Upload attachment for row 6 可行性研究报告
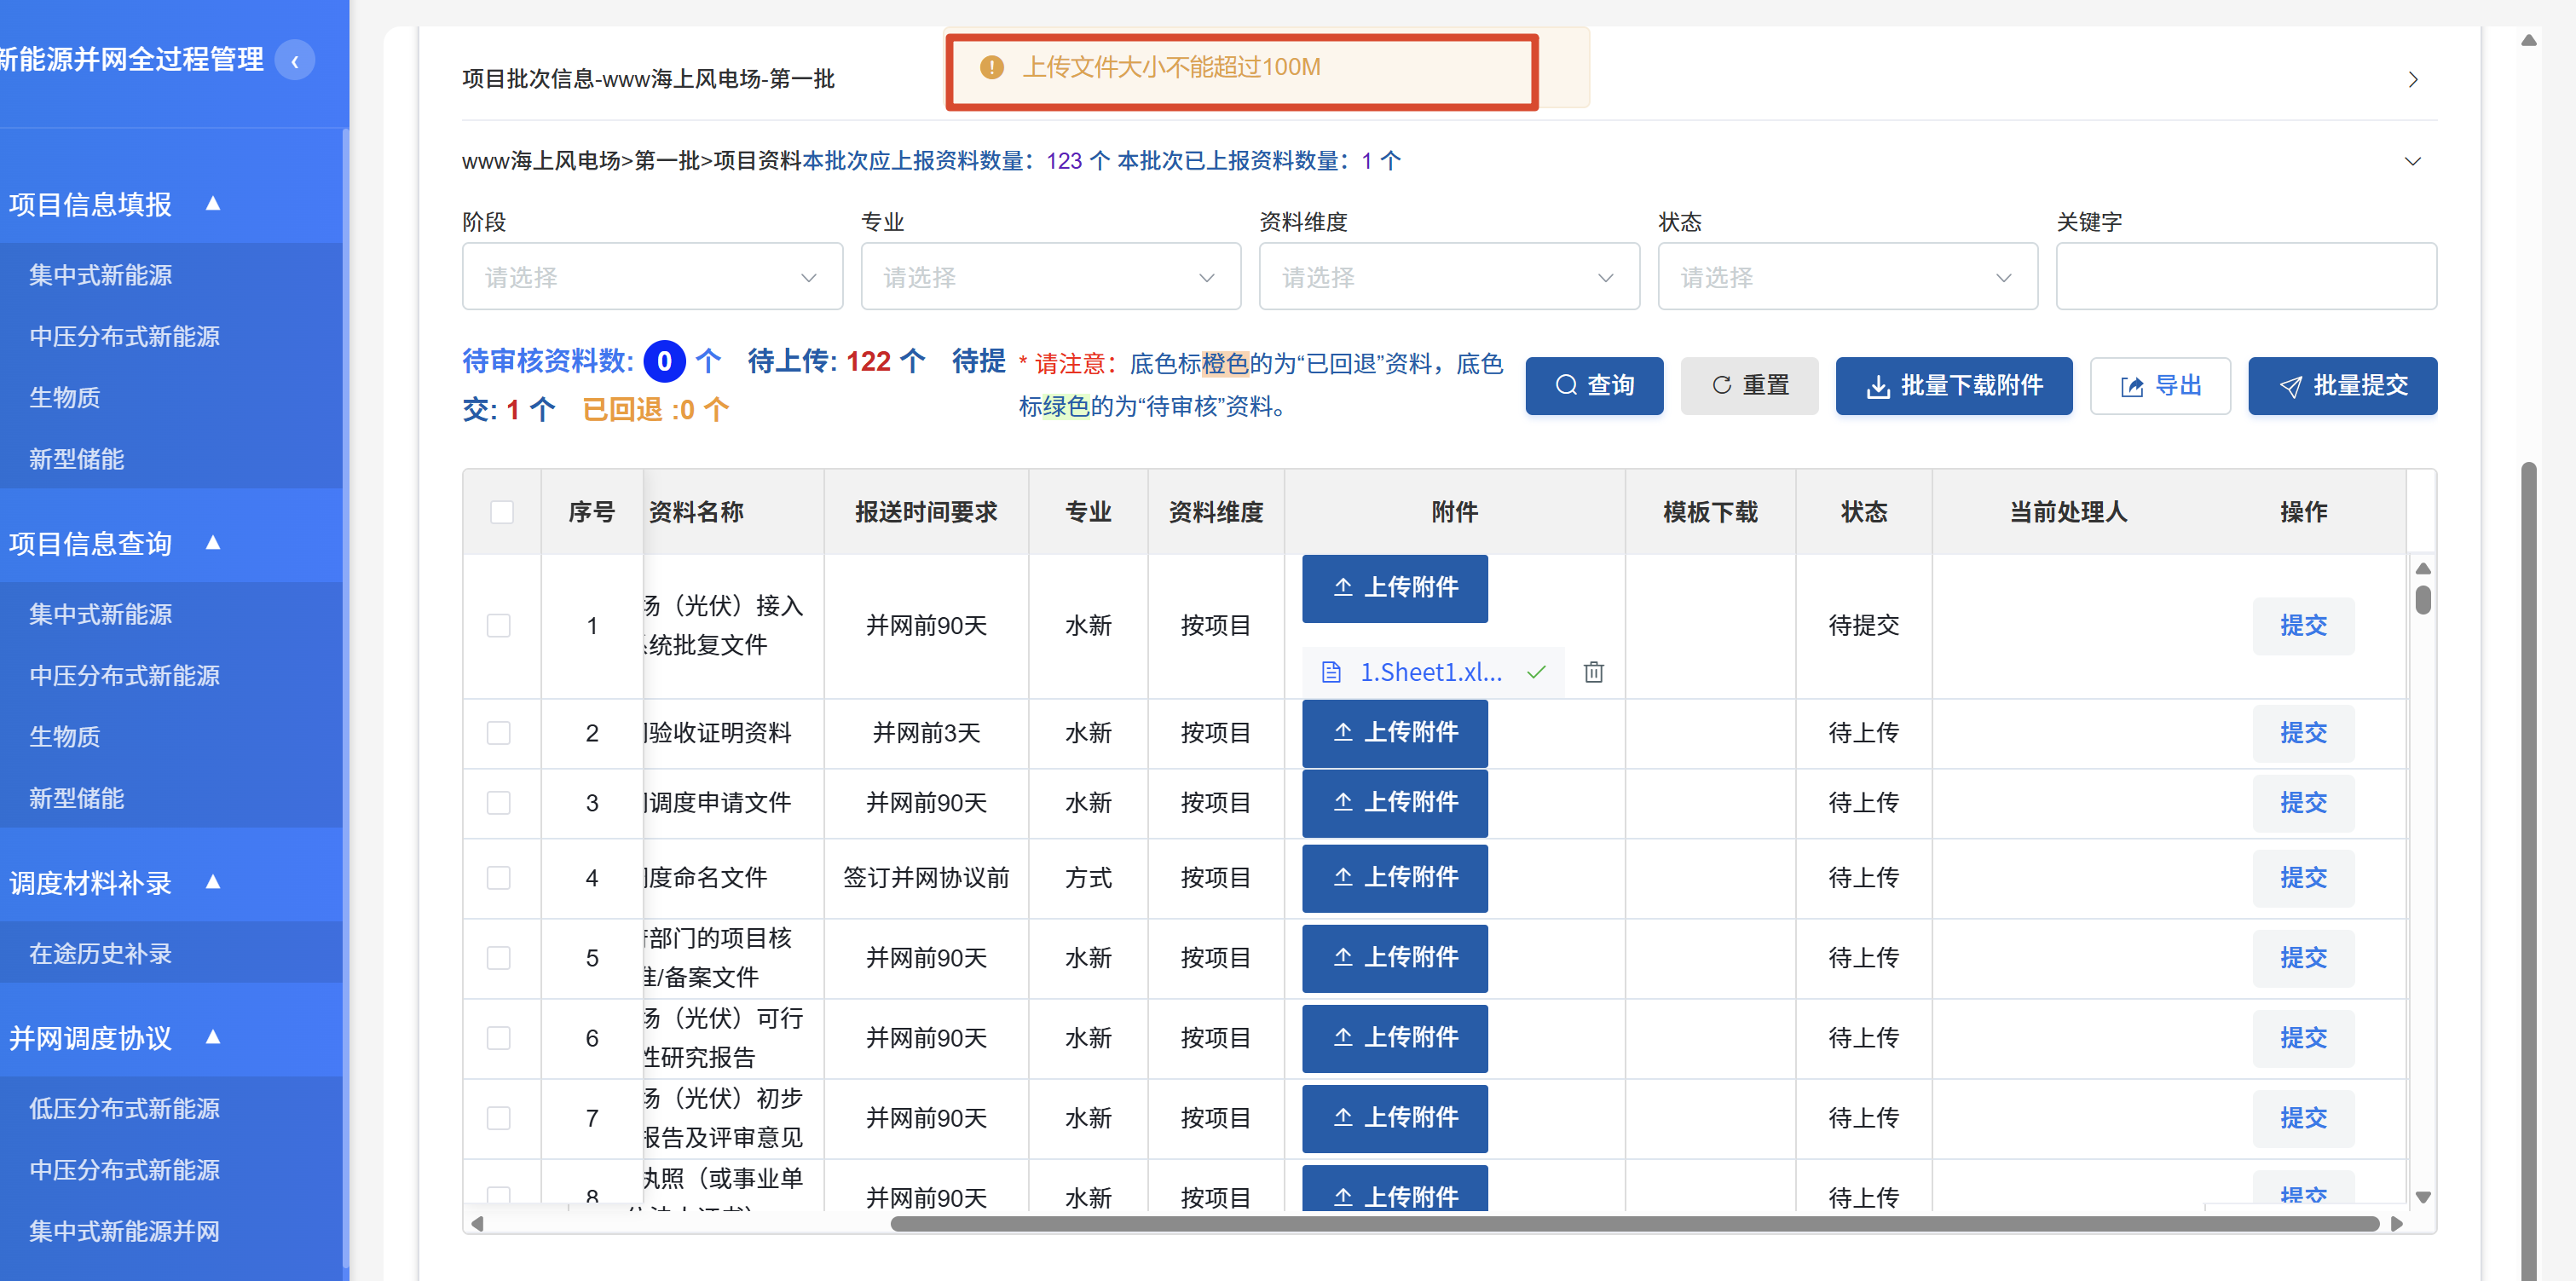This screenshot has width=2576, height=1281. (1394, 1038)
